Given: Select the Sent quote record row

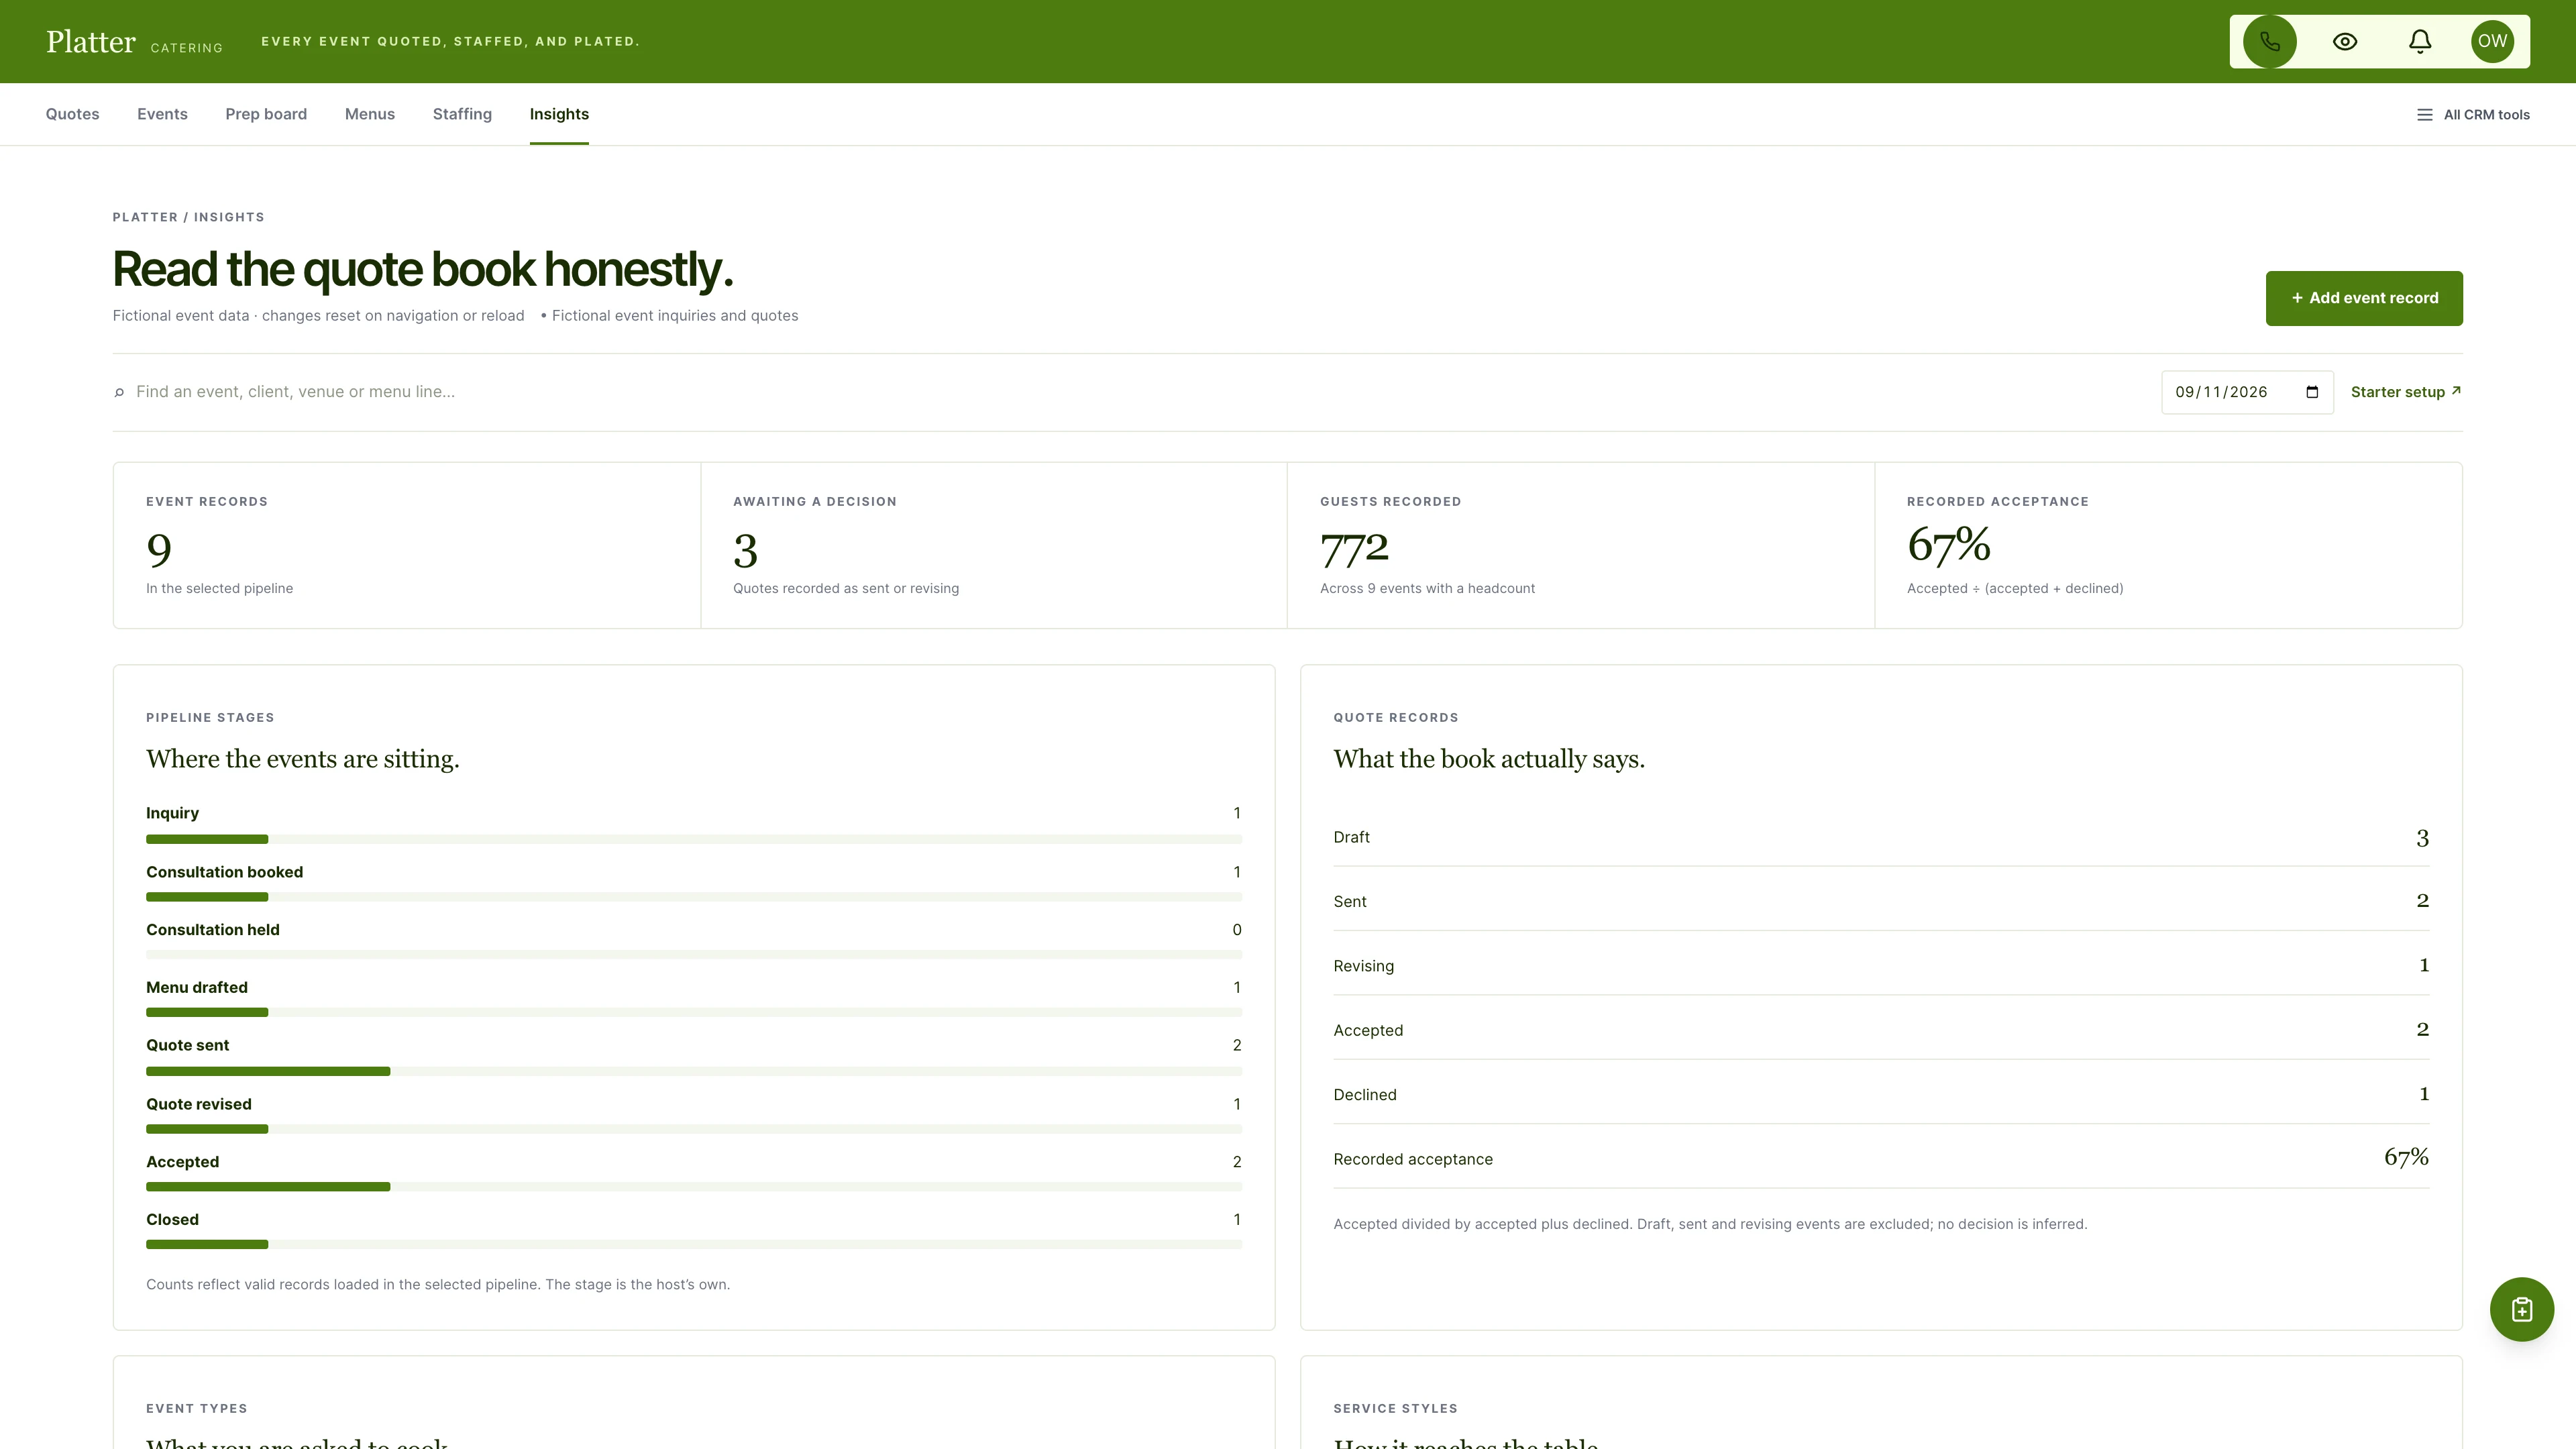Looking at the screenshot, I should [x=1881, y=901].
